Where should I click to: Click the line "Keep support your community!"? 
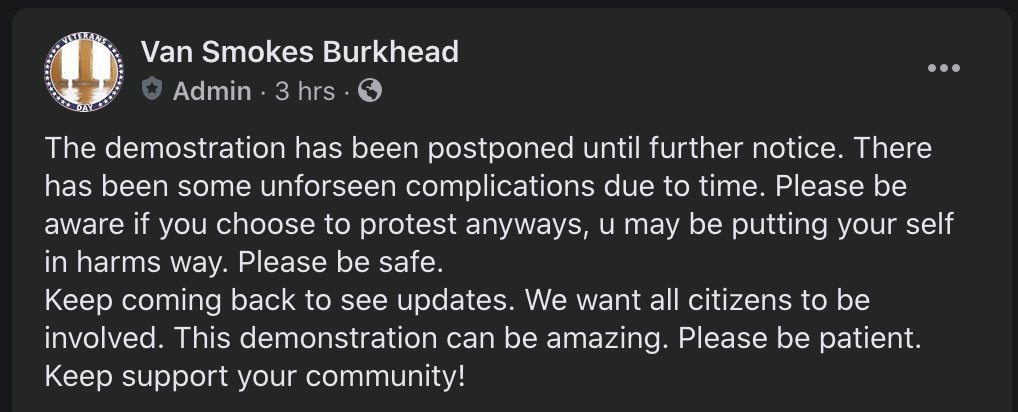coord(256,376)
